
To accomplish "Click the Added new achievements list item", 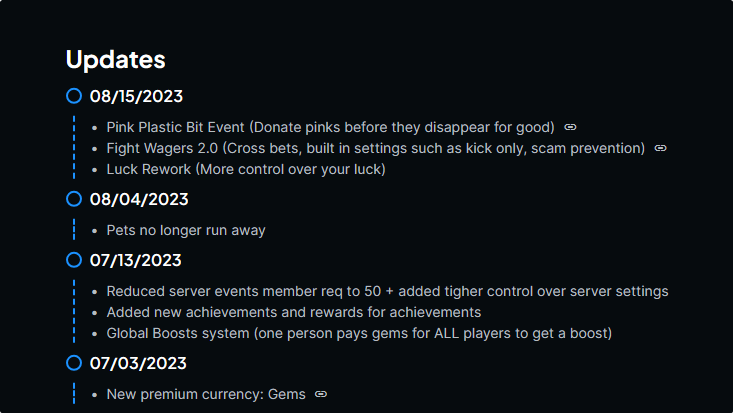I will coord(294,312).
